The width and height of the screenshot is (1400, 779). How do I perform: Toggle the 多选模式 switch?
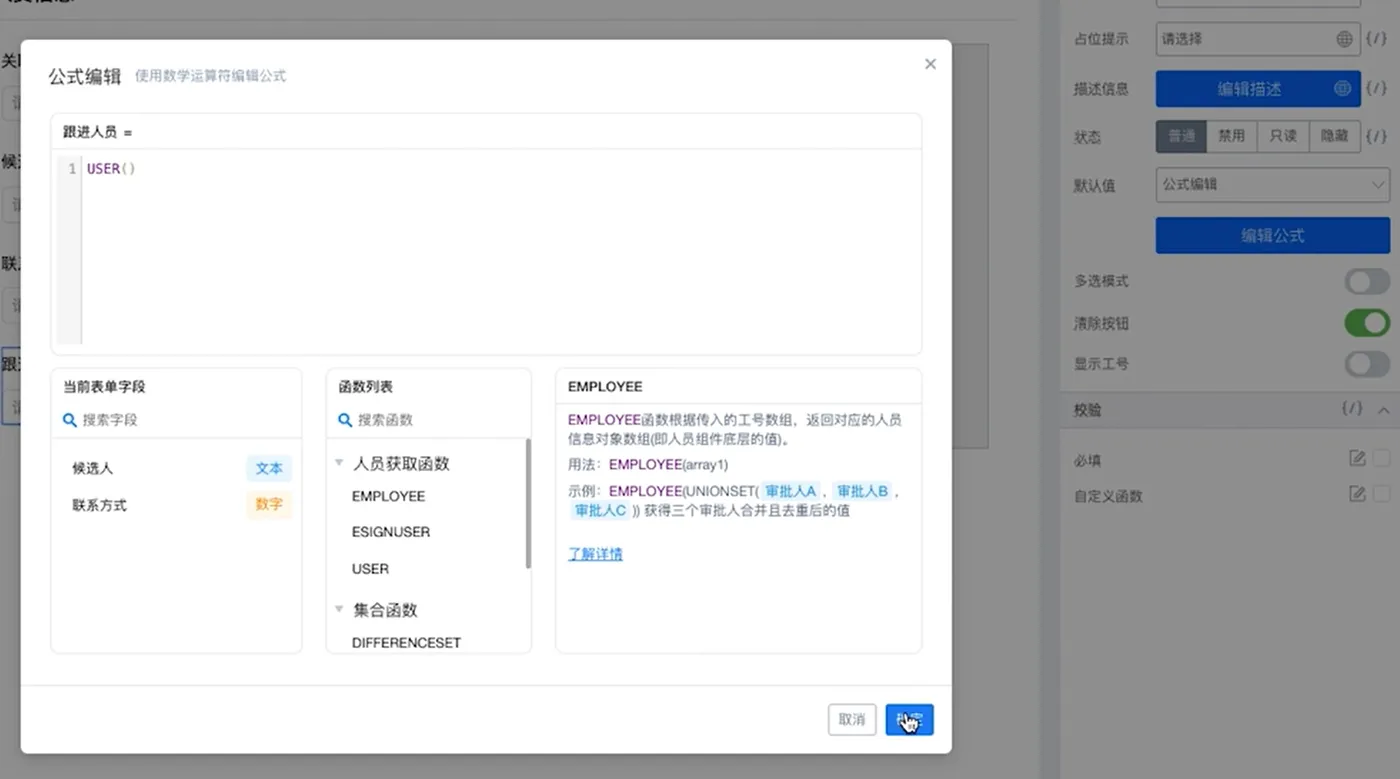pos(1367,282)
